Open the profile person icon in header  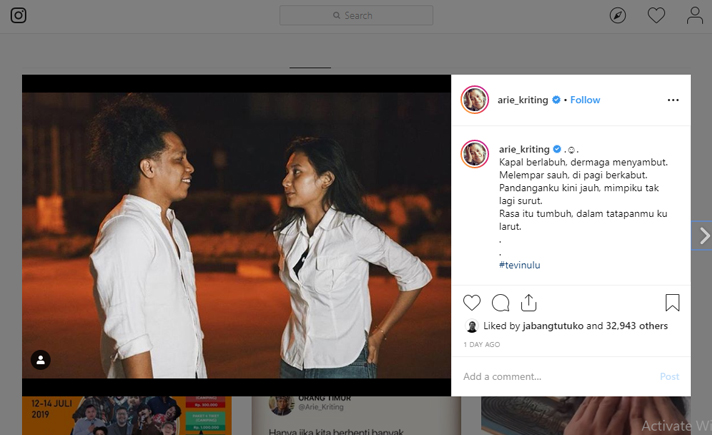[695, 15]
